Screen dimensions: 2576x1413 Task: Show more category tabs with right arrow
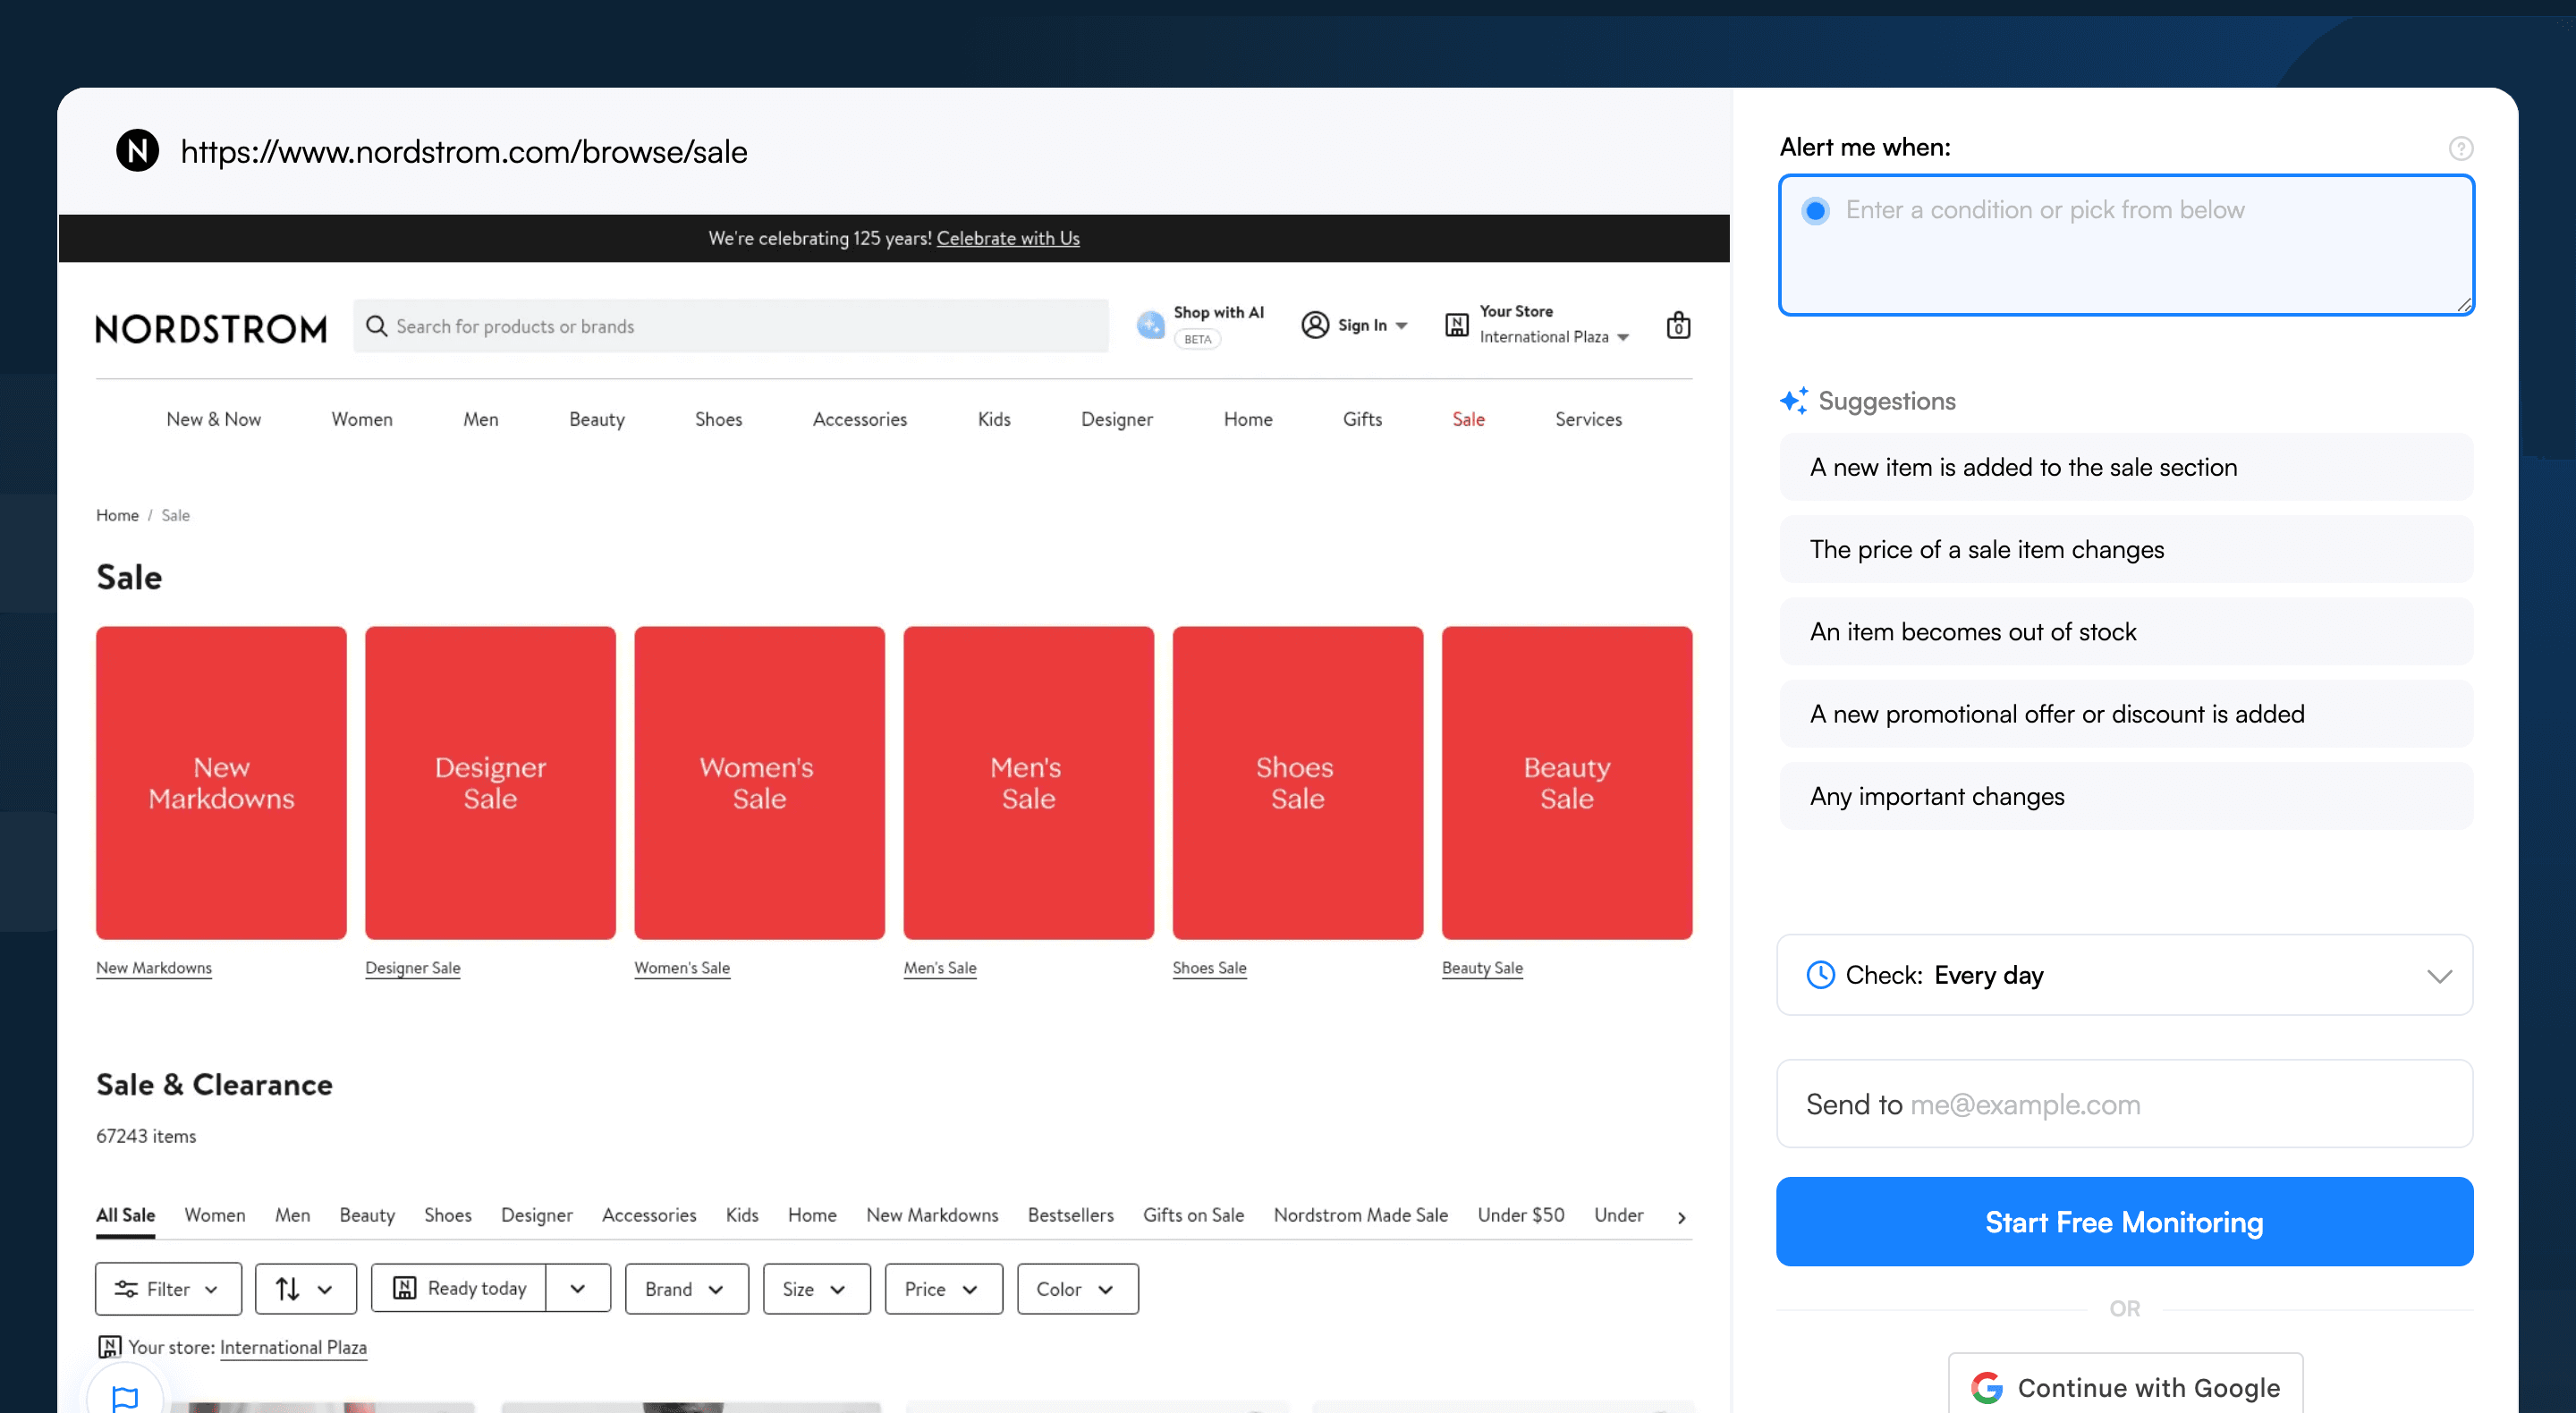(1681, 1217)
